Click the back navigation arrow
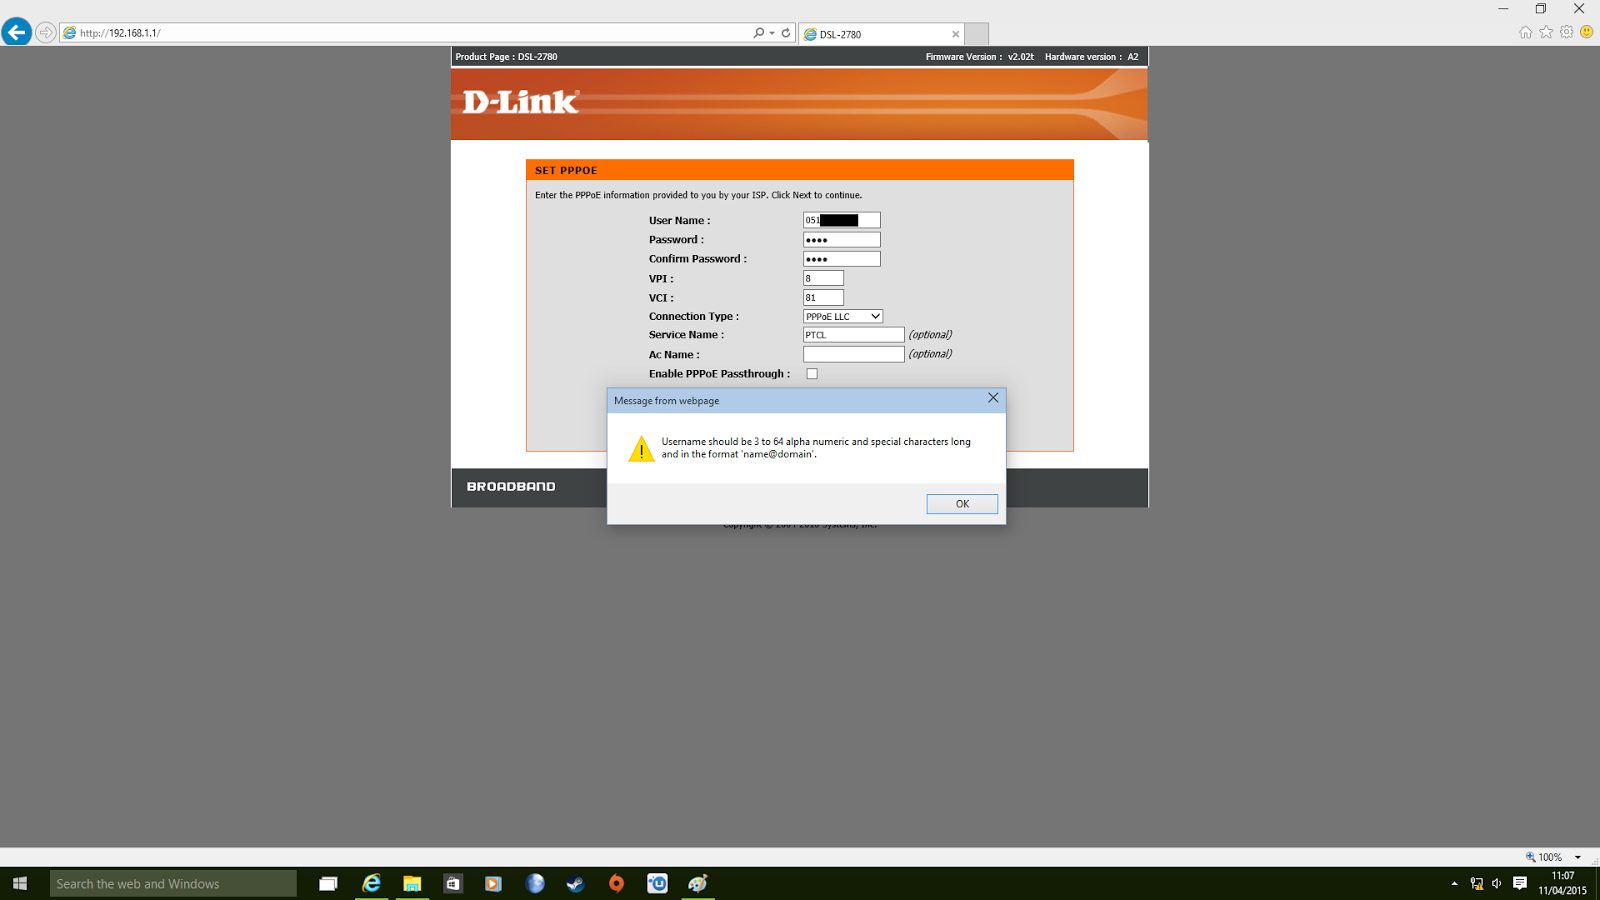This screenshot has width=1600, height=900. [16, 31]
